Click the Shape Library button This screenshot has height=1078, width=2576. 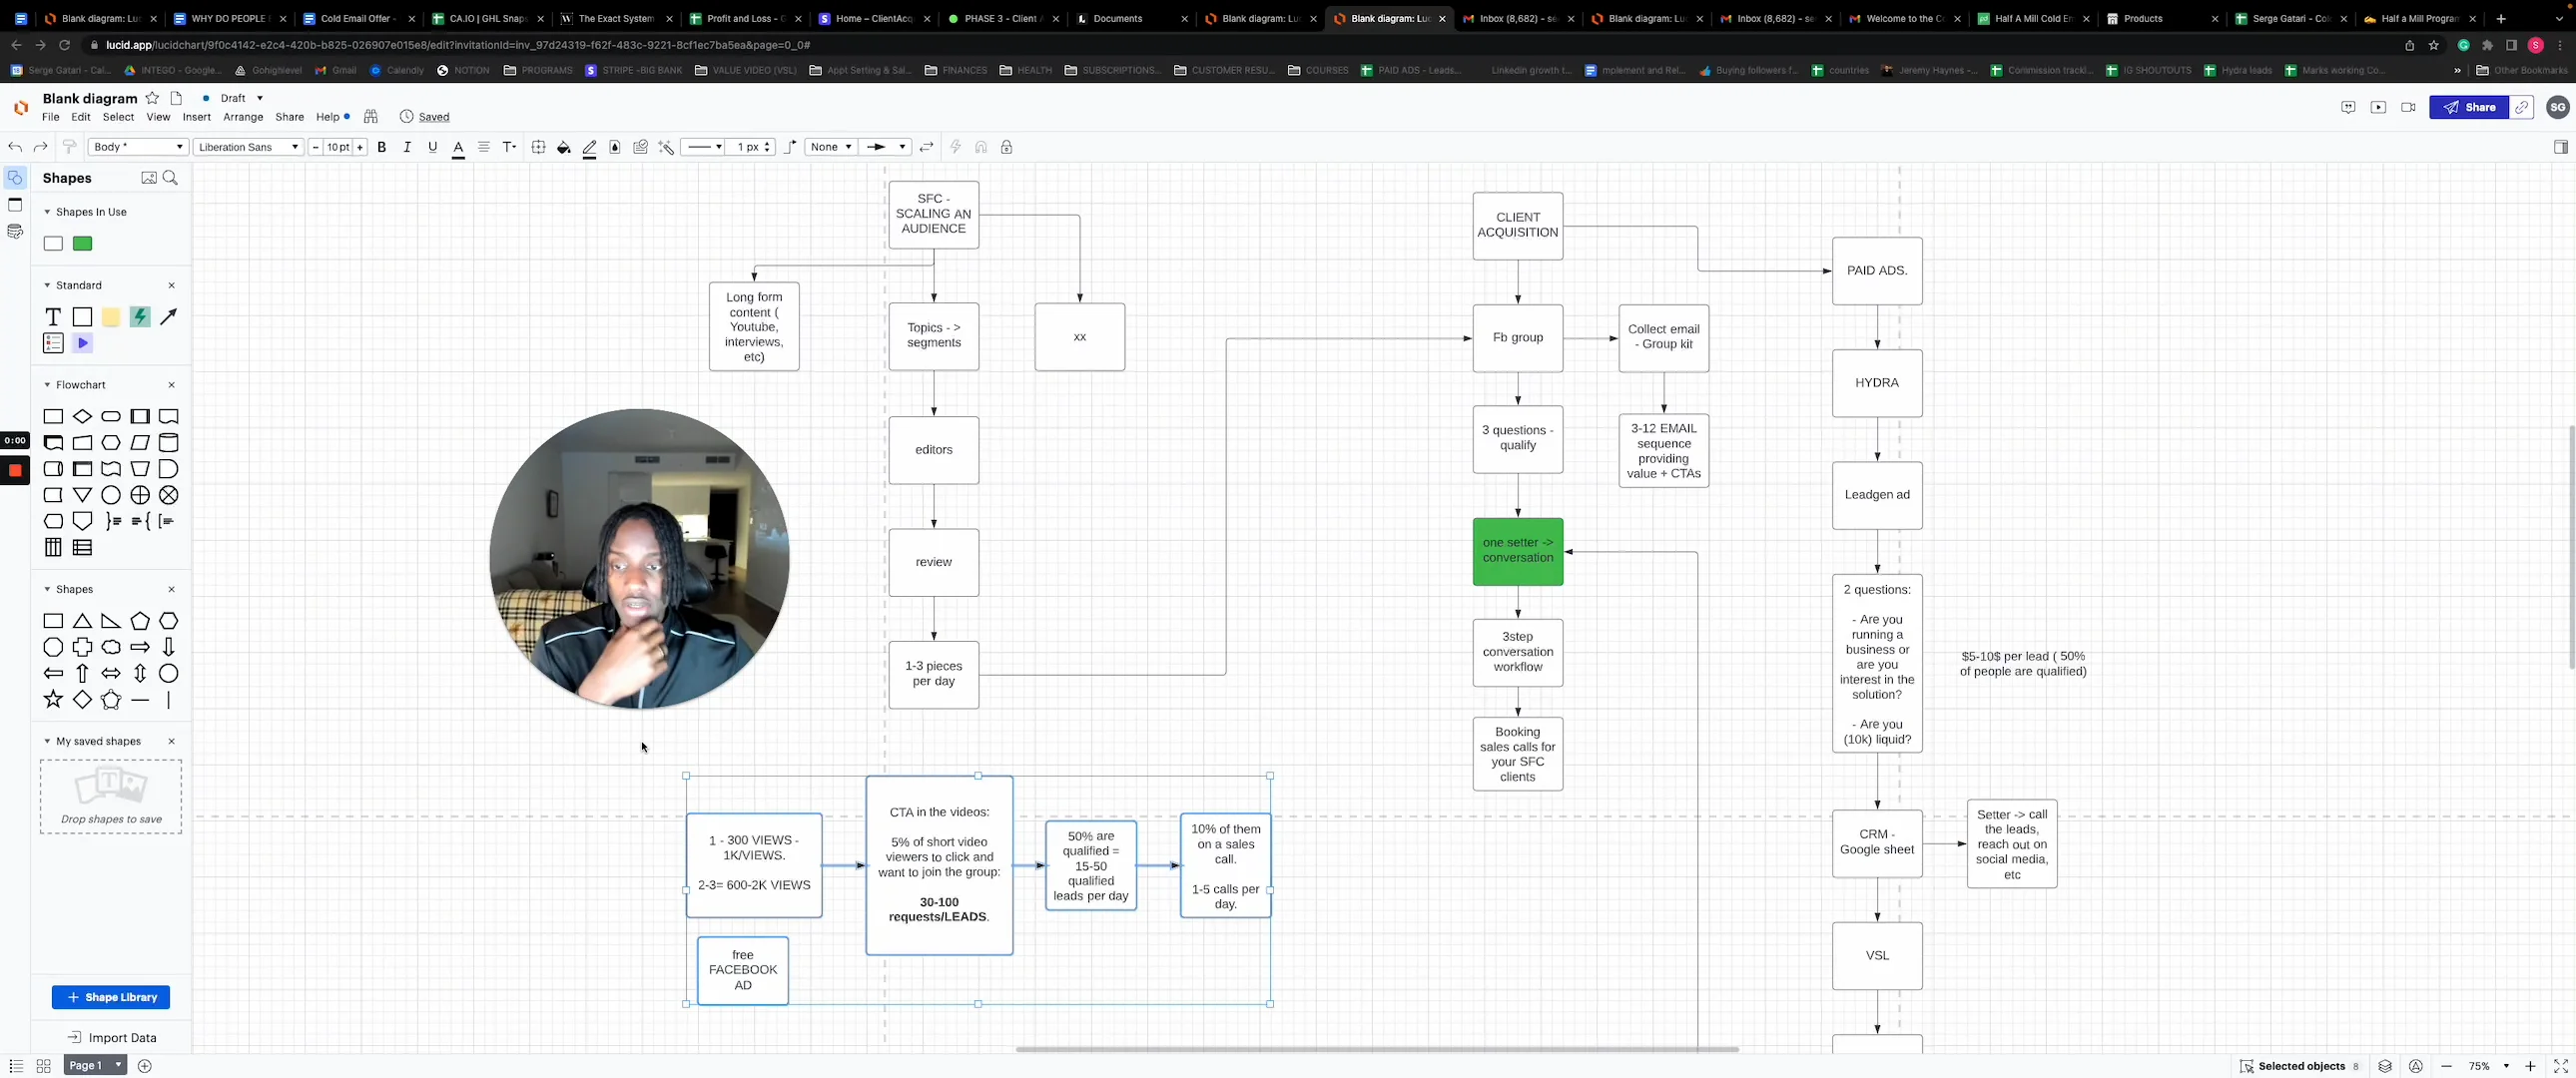(x=111, y=997)
